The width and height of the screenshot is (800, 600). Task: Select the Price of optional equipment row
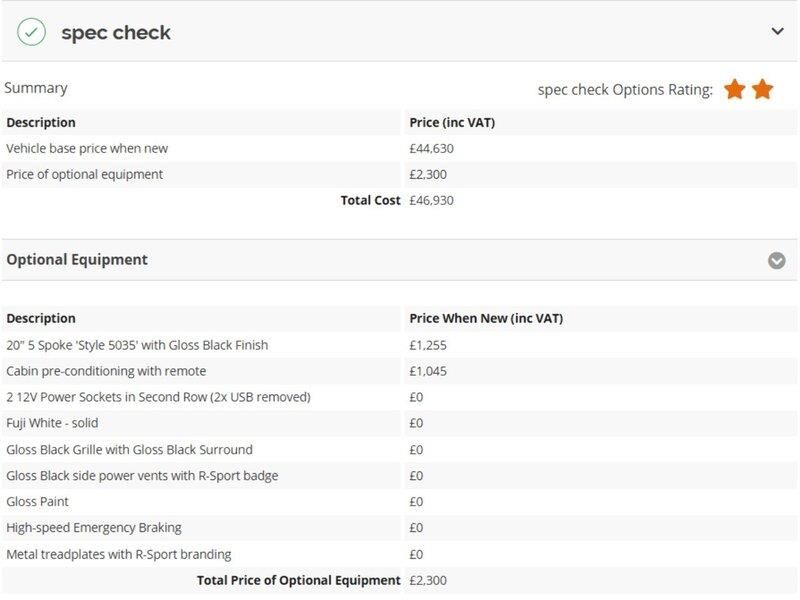click(399, 174)
